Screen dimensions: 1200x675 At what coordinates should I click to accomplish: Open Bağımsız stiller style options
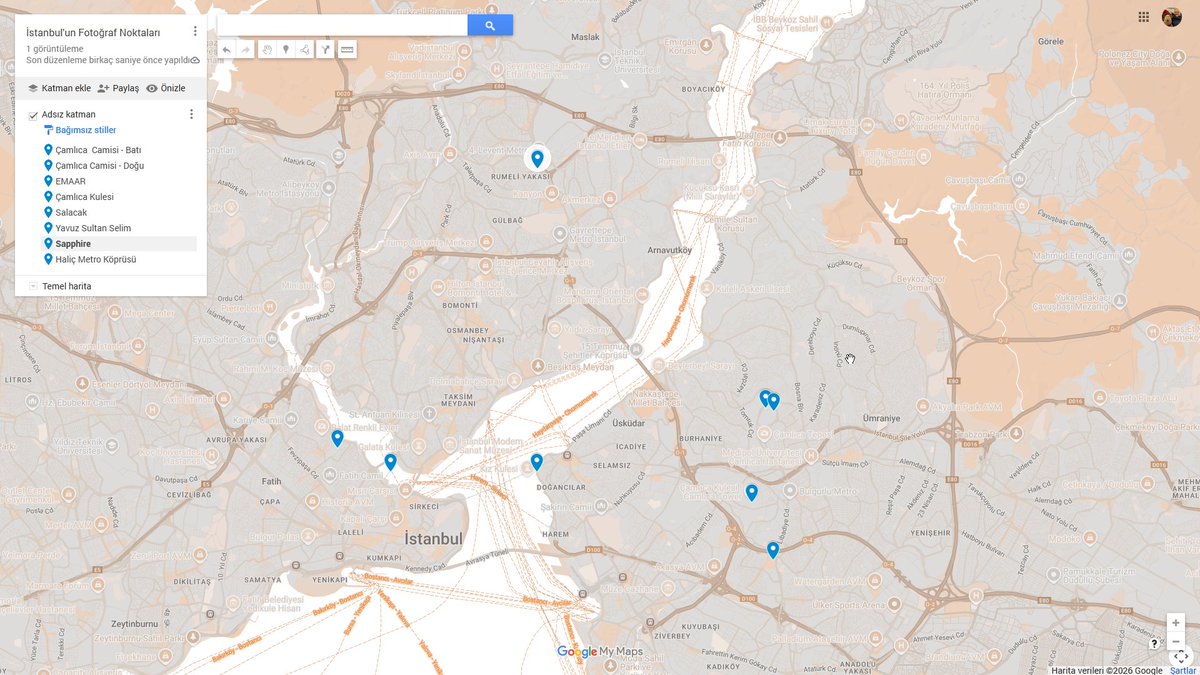[x=80, y=130]
